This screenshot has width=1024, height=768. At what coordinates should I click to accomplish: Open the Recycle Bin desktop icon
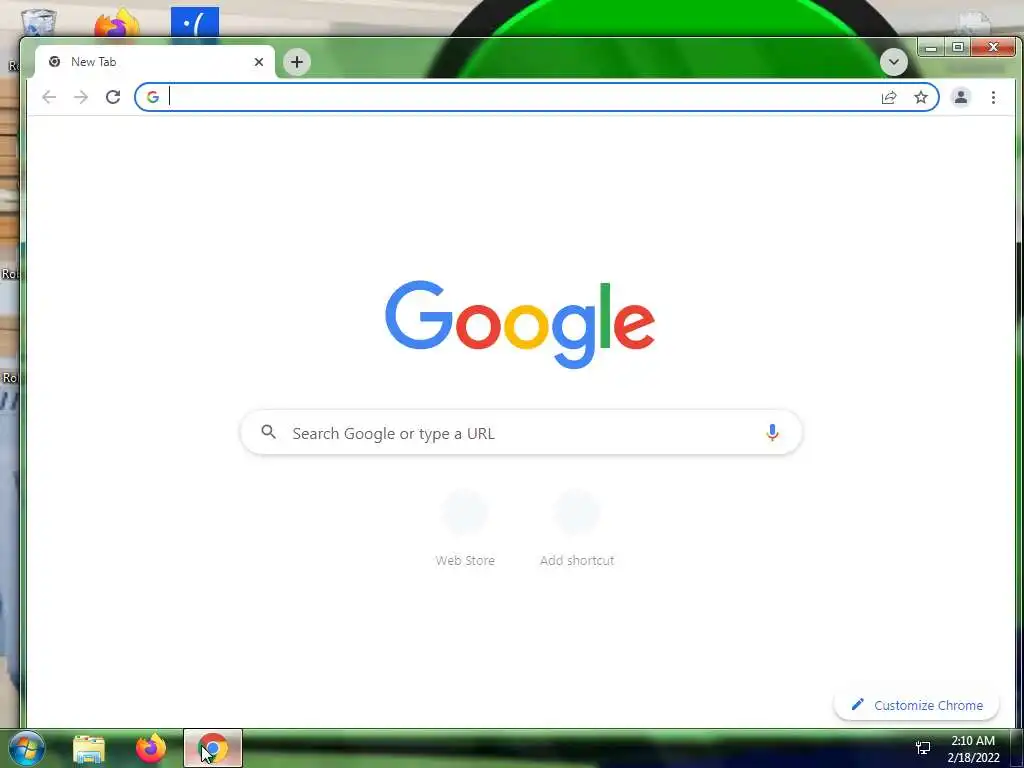pyautogui.click(x=39, y=22)
